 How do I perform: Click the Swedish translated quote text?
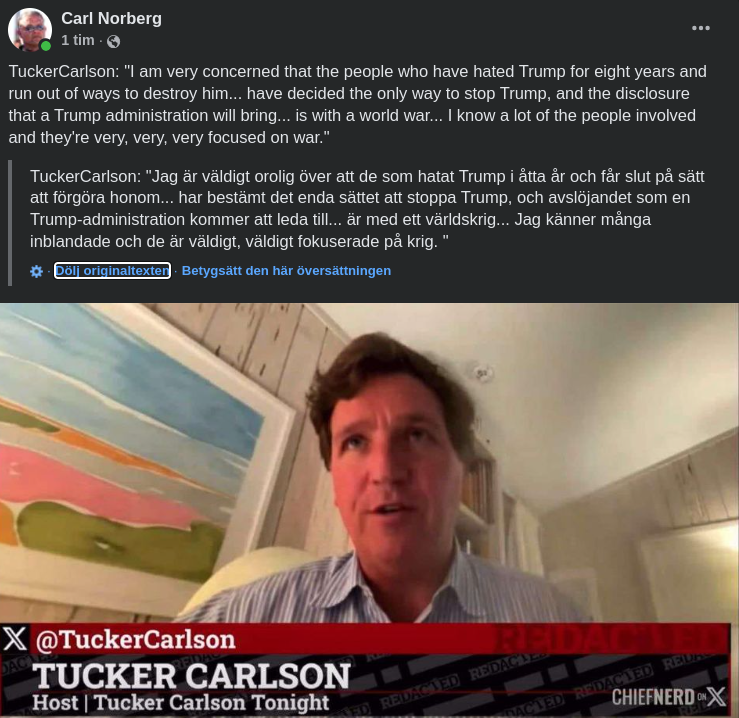(367, 209)
